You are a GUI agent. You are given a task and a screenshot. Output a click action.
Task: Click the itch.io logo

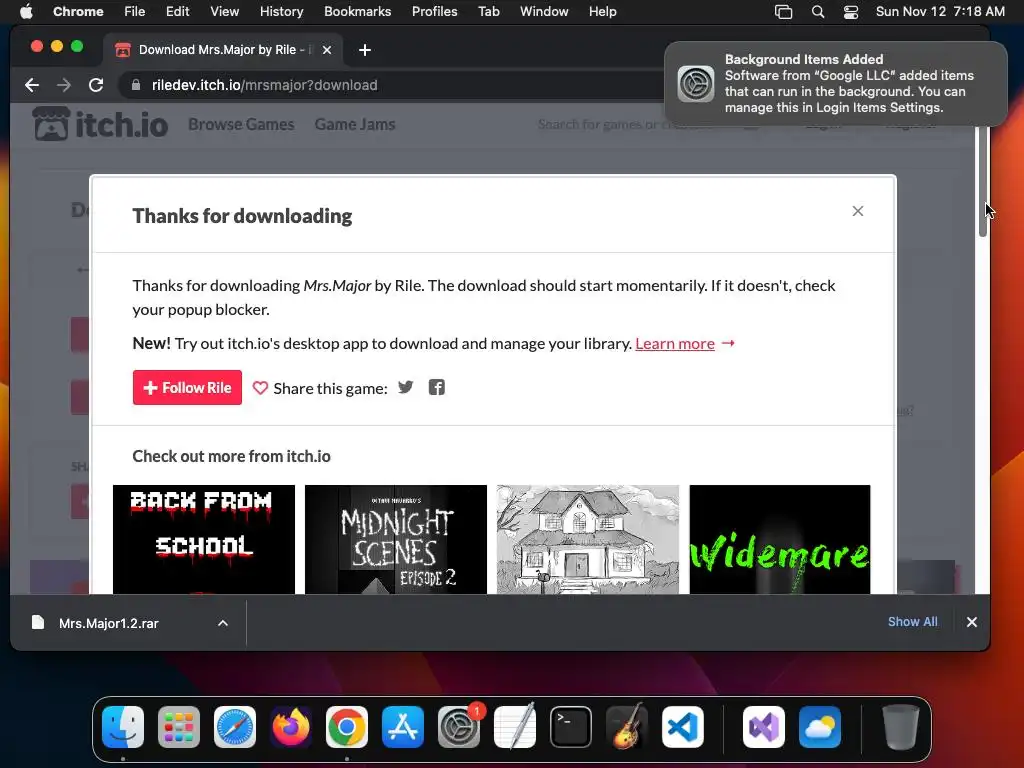coord(101,124)
